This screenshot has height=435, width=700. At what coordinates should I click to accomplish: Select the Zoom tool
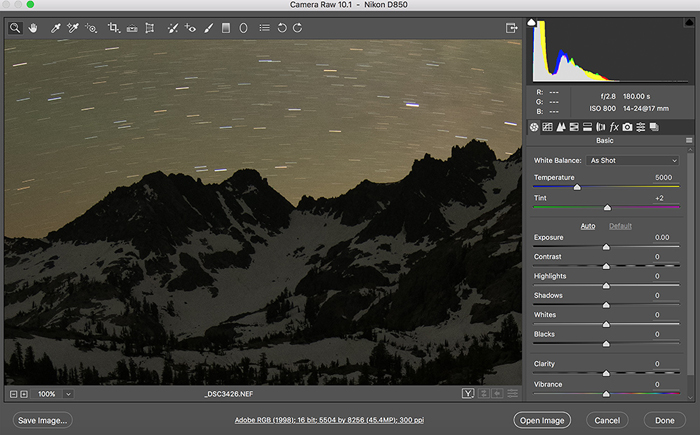(x=15, y=28)
